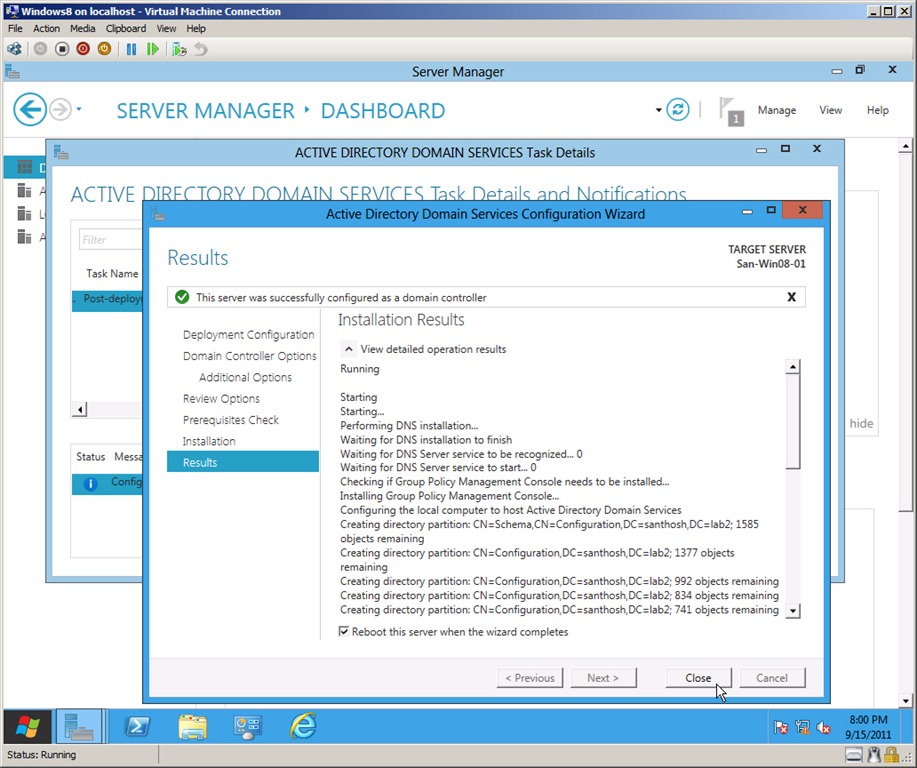Viewport: 917px width, 768px height.
Task: Open the View menu of VM Connection
Action: click(x=166, y=28)
